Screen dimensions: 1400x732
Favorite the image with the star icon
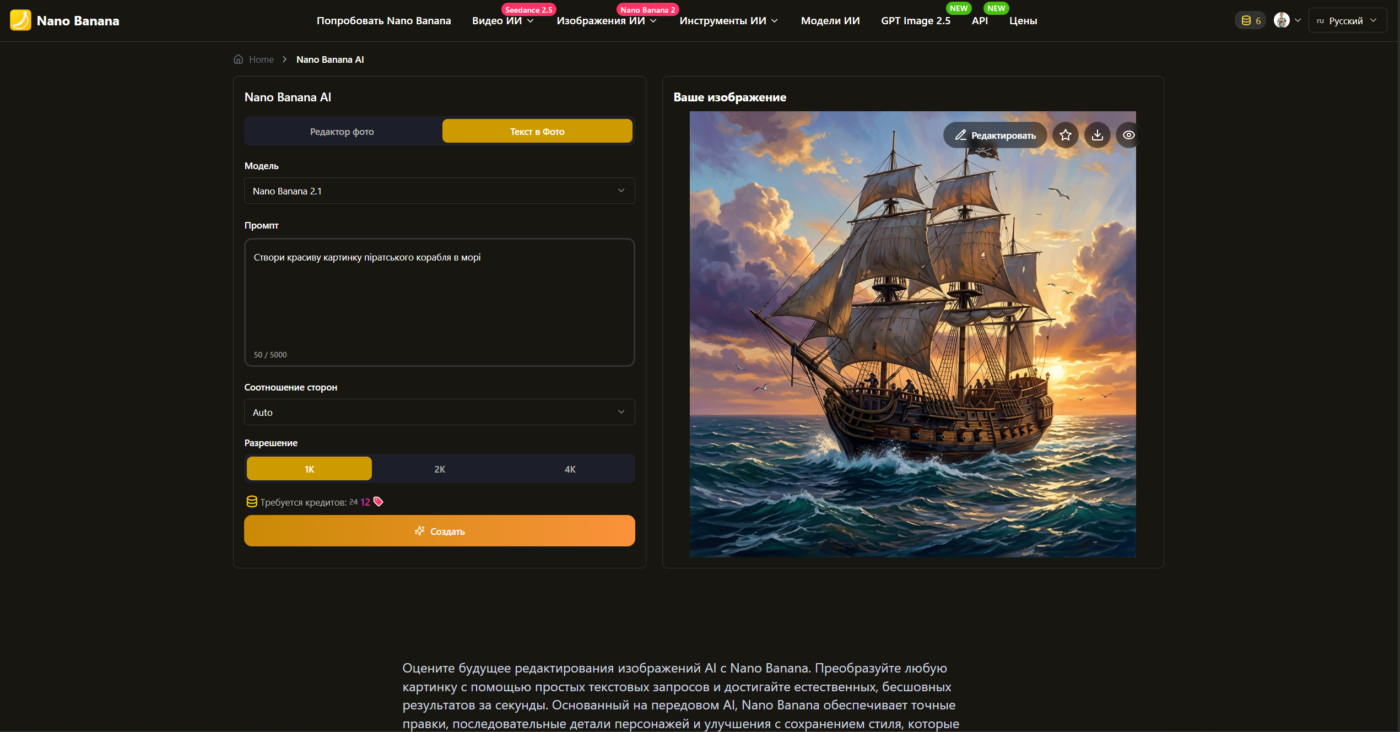pyautogui.click(x=1066, y=135)
